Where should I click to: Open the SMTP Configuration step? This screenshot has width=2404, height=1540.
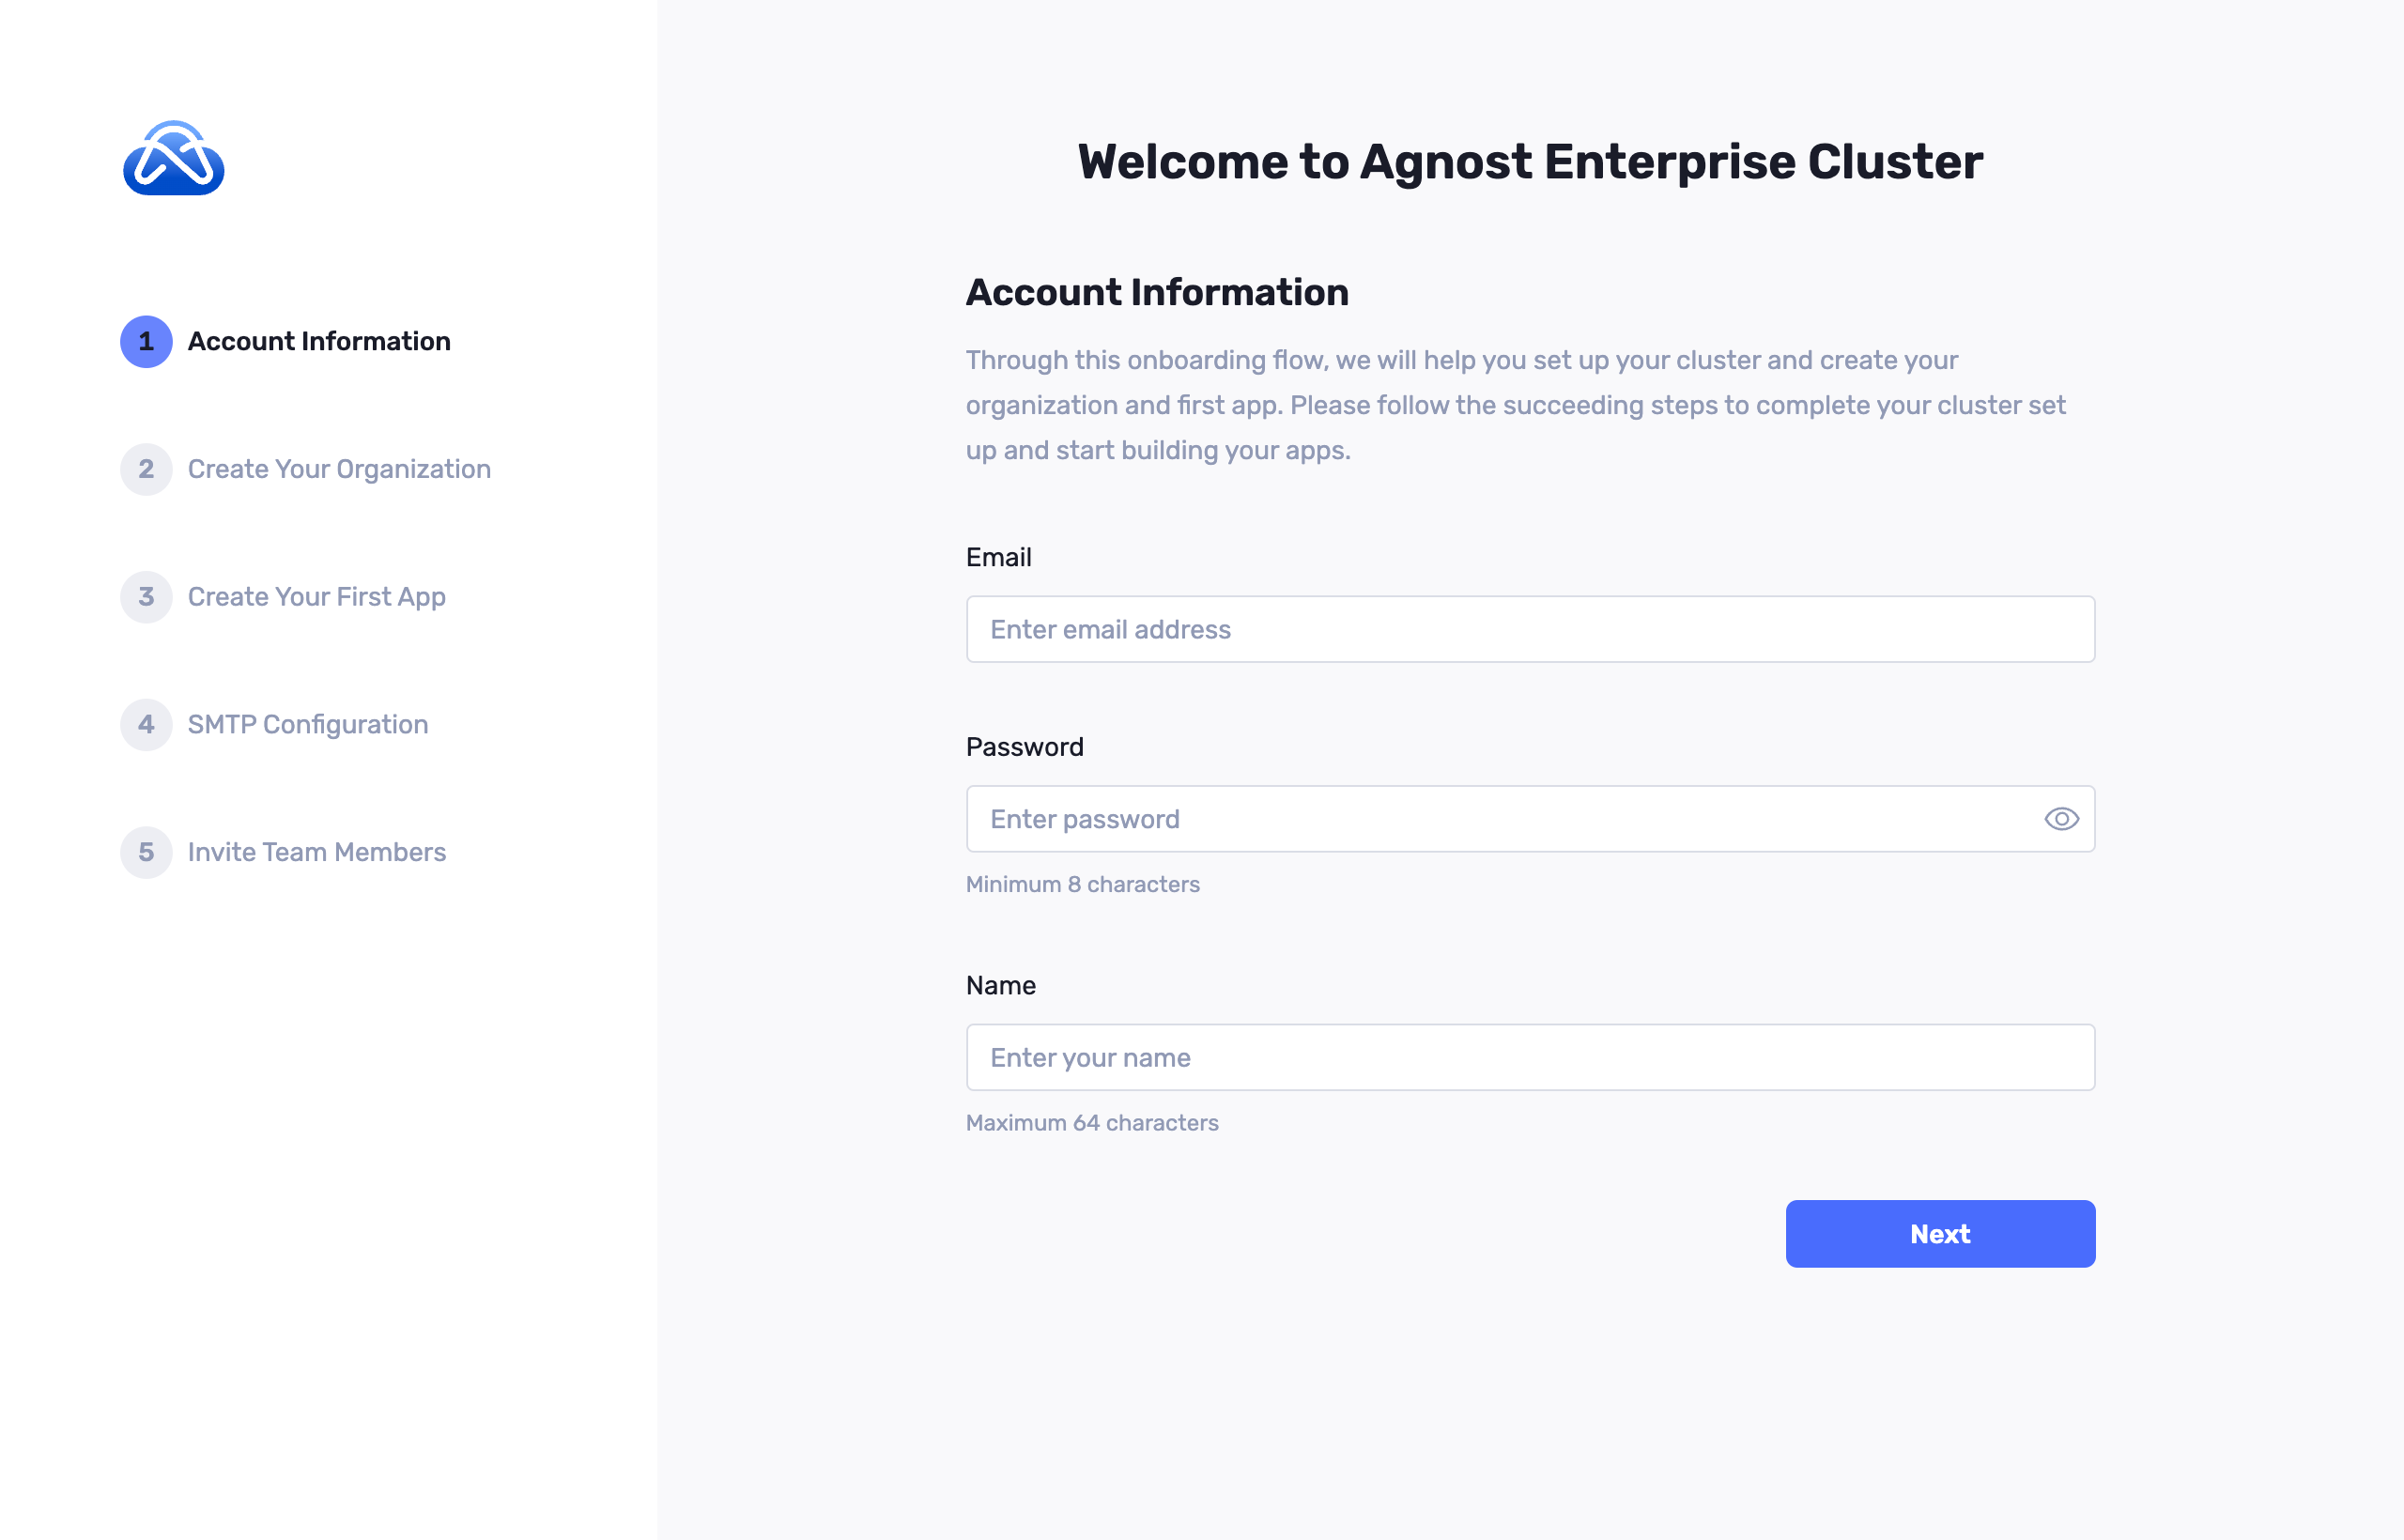click(x=308, y=724)
